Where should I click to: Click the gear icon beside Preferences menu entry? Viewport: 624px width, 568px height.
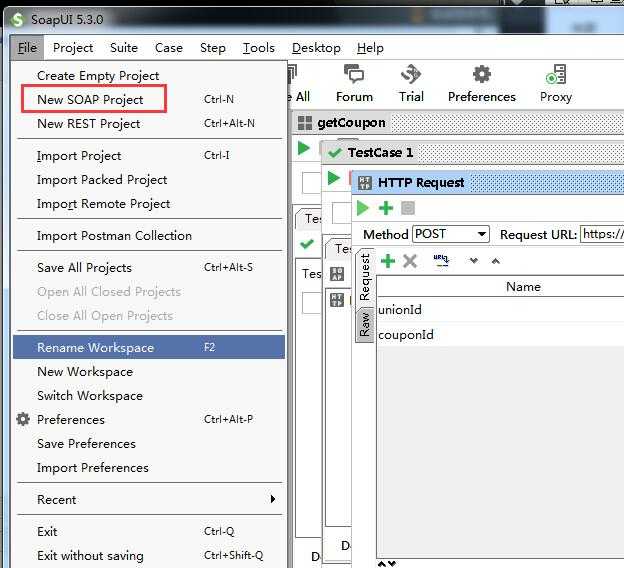(23, 419)
